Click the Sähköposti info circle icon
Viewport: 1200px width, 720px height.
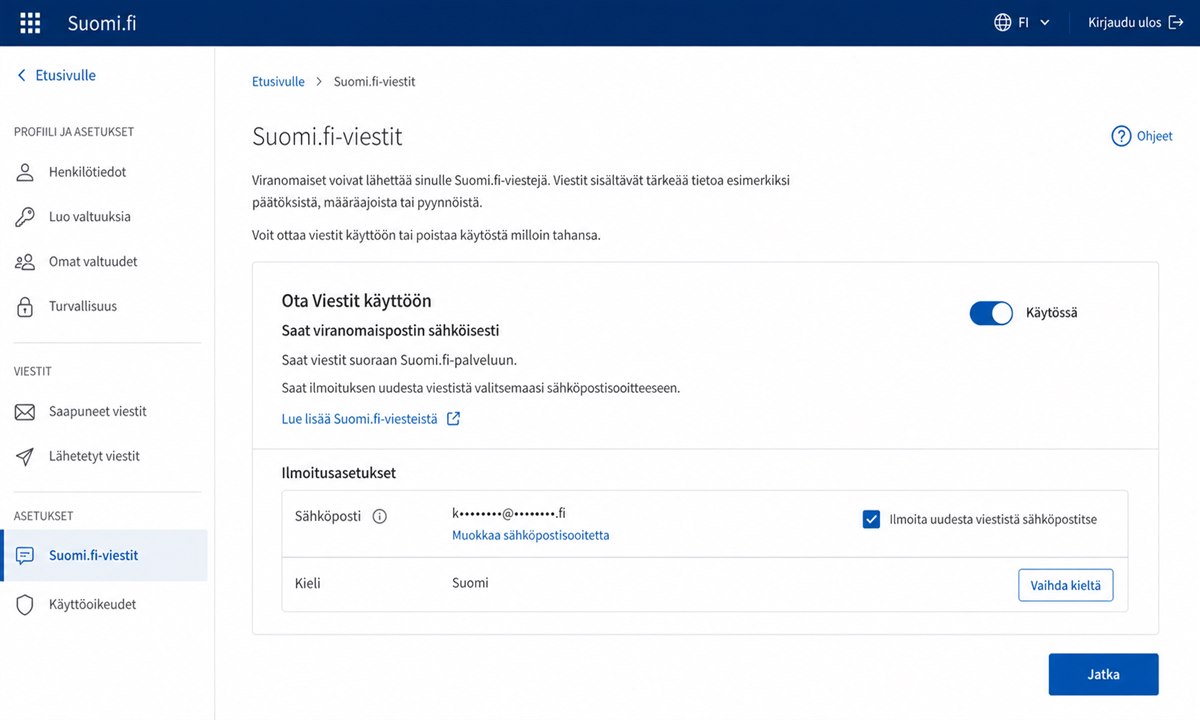click(x=379, y=517)
